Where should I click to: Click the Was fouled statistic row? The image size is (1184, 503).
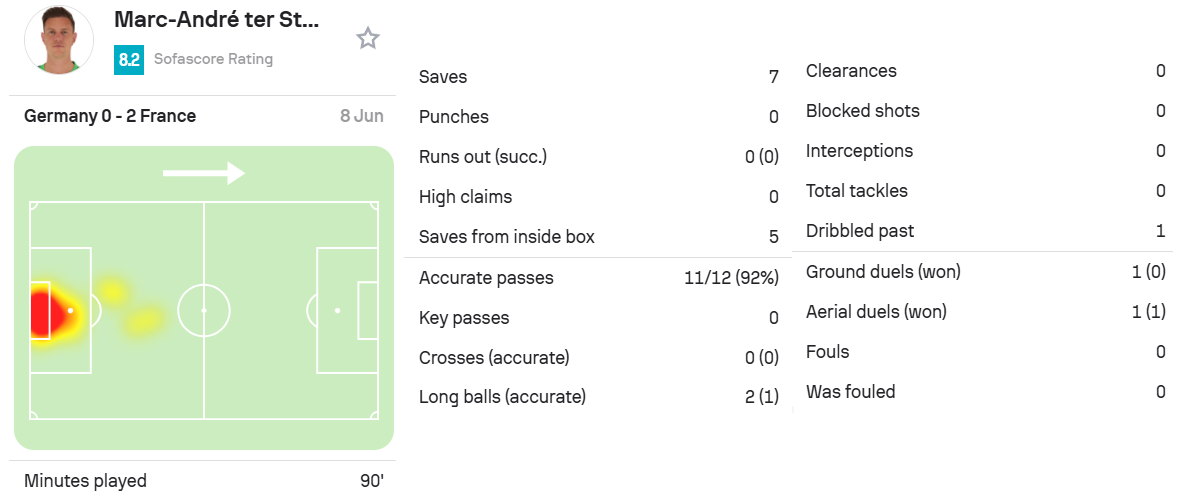(x=985, y=392)
